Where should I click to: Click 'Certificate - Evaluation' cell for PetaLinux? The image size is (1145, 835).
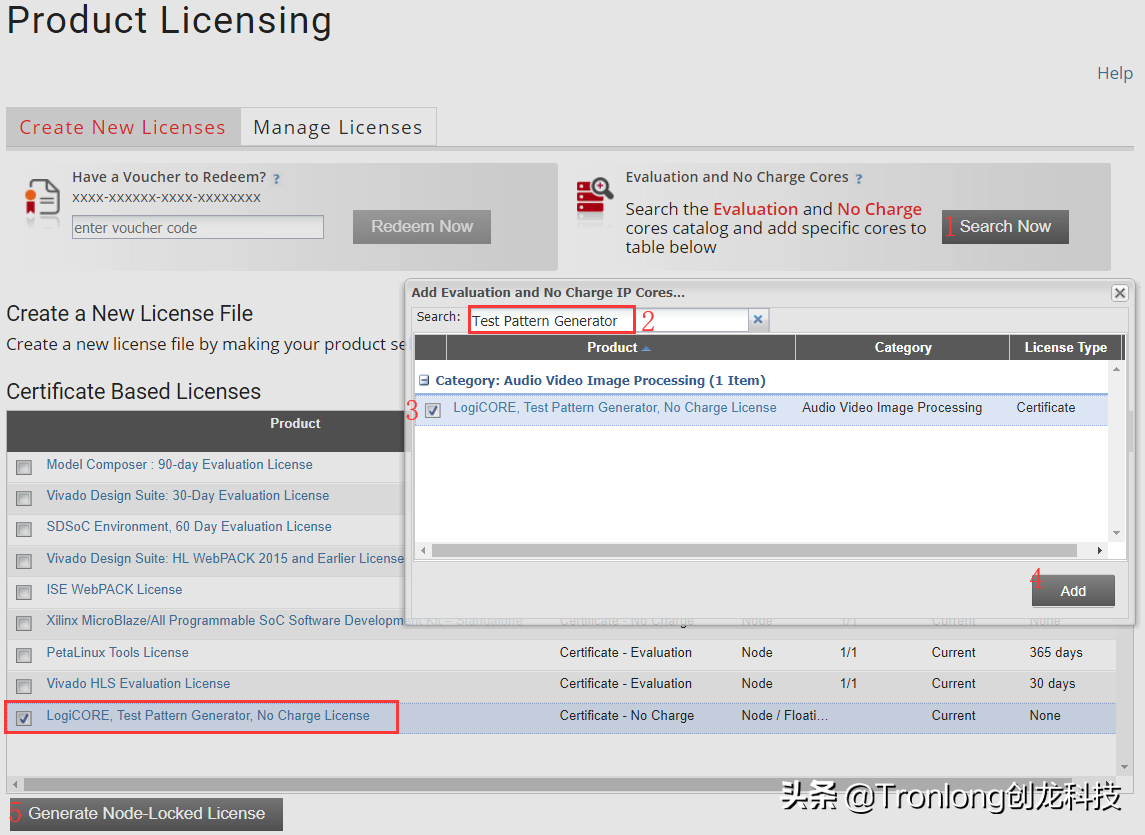pyautogui.click(x=626, y=652)
